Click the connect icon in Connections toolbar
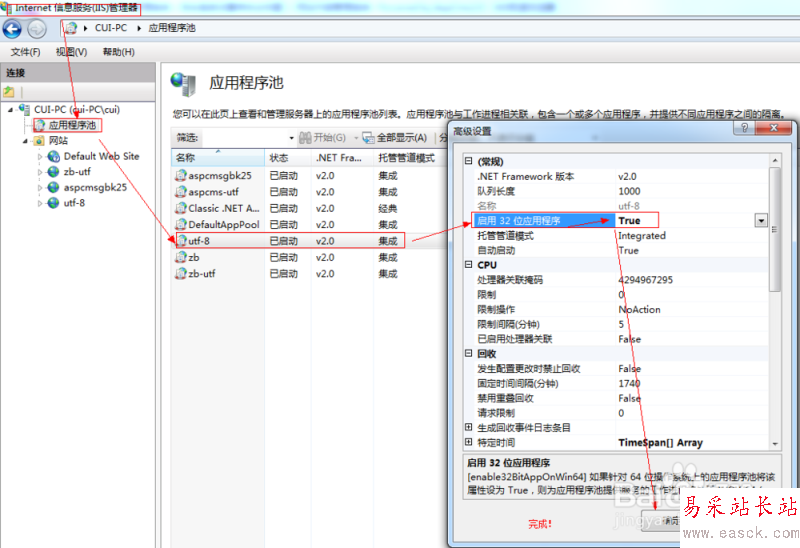The image size is (800, 548). (9, 92)
